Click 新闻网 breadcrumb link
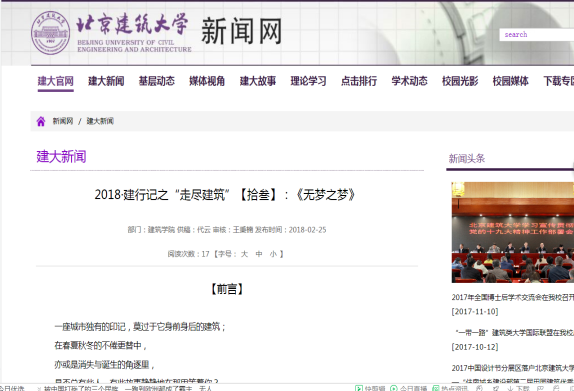This screenshot has height=391, width=574. coord(63,121)
